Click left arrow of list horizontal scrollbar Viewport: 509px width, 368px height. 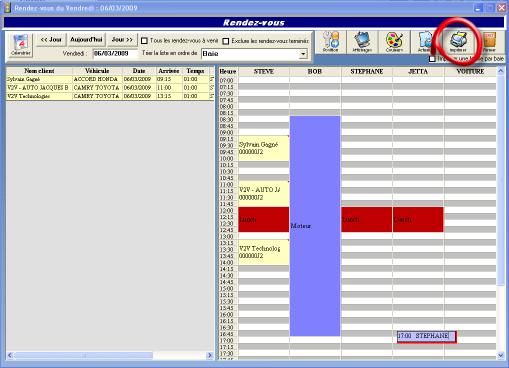point(10,355)
